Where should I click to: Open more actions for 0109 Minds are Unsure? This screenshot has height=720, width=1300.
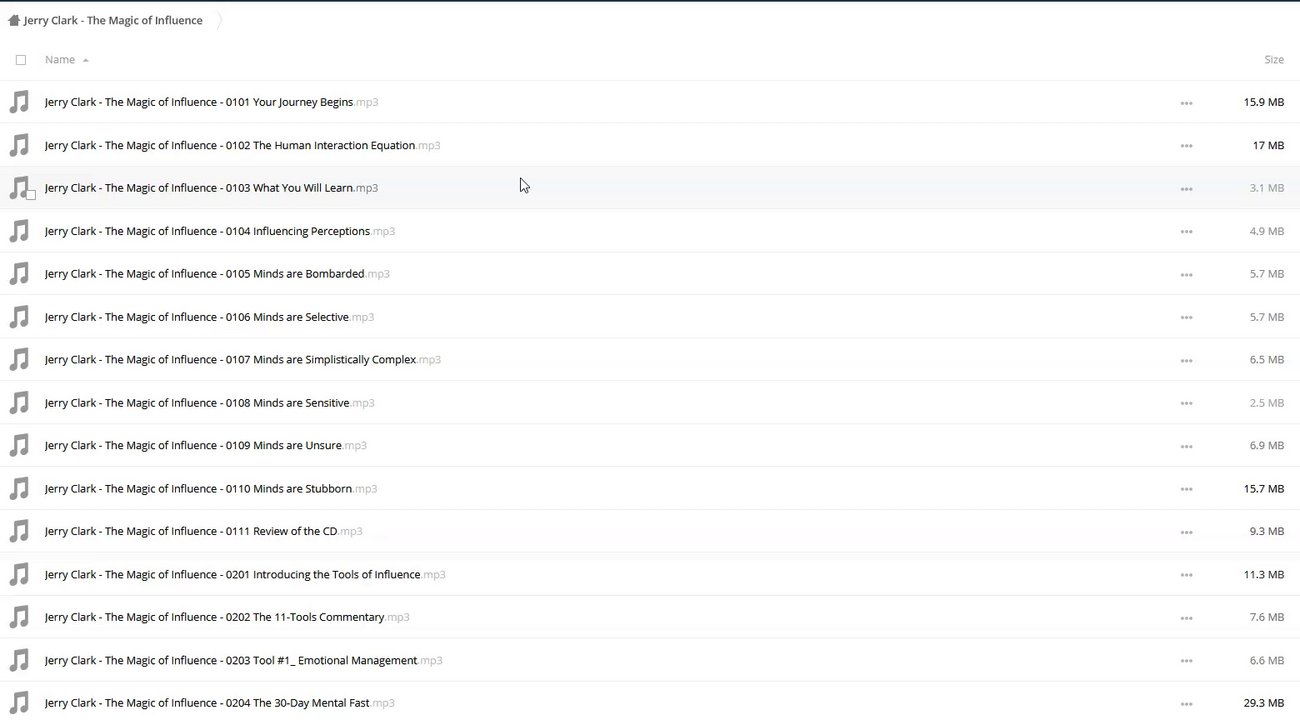tap(1186, 447)
